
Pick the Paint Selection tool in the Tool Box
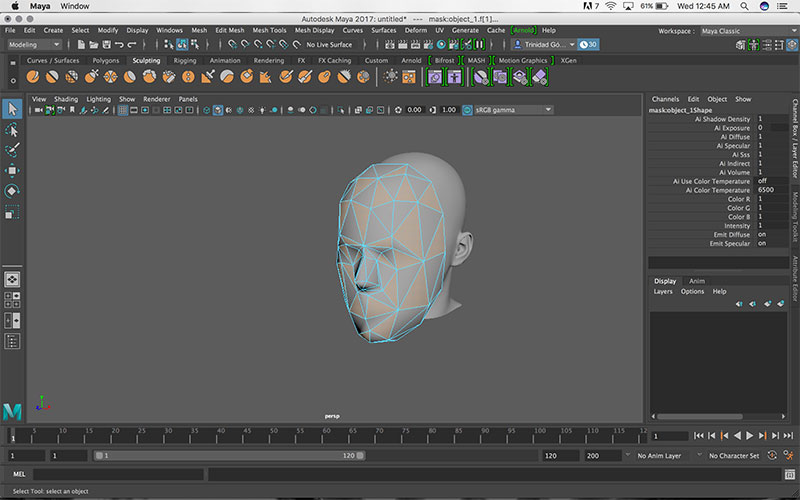point(12,150)
